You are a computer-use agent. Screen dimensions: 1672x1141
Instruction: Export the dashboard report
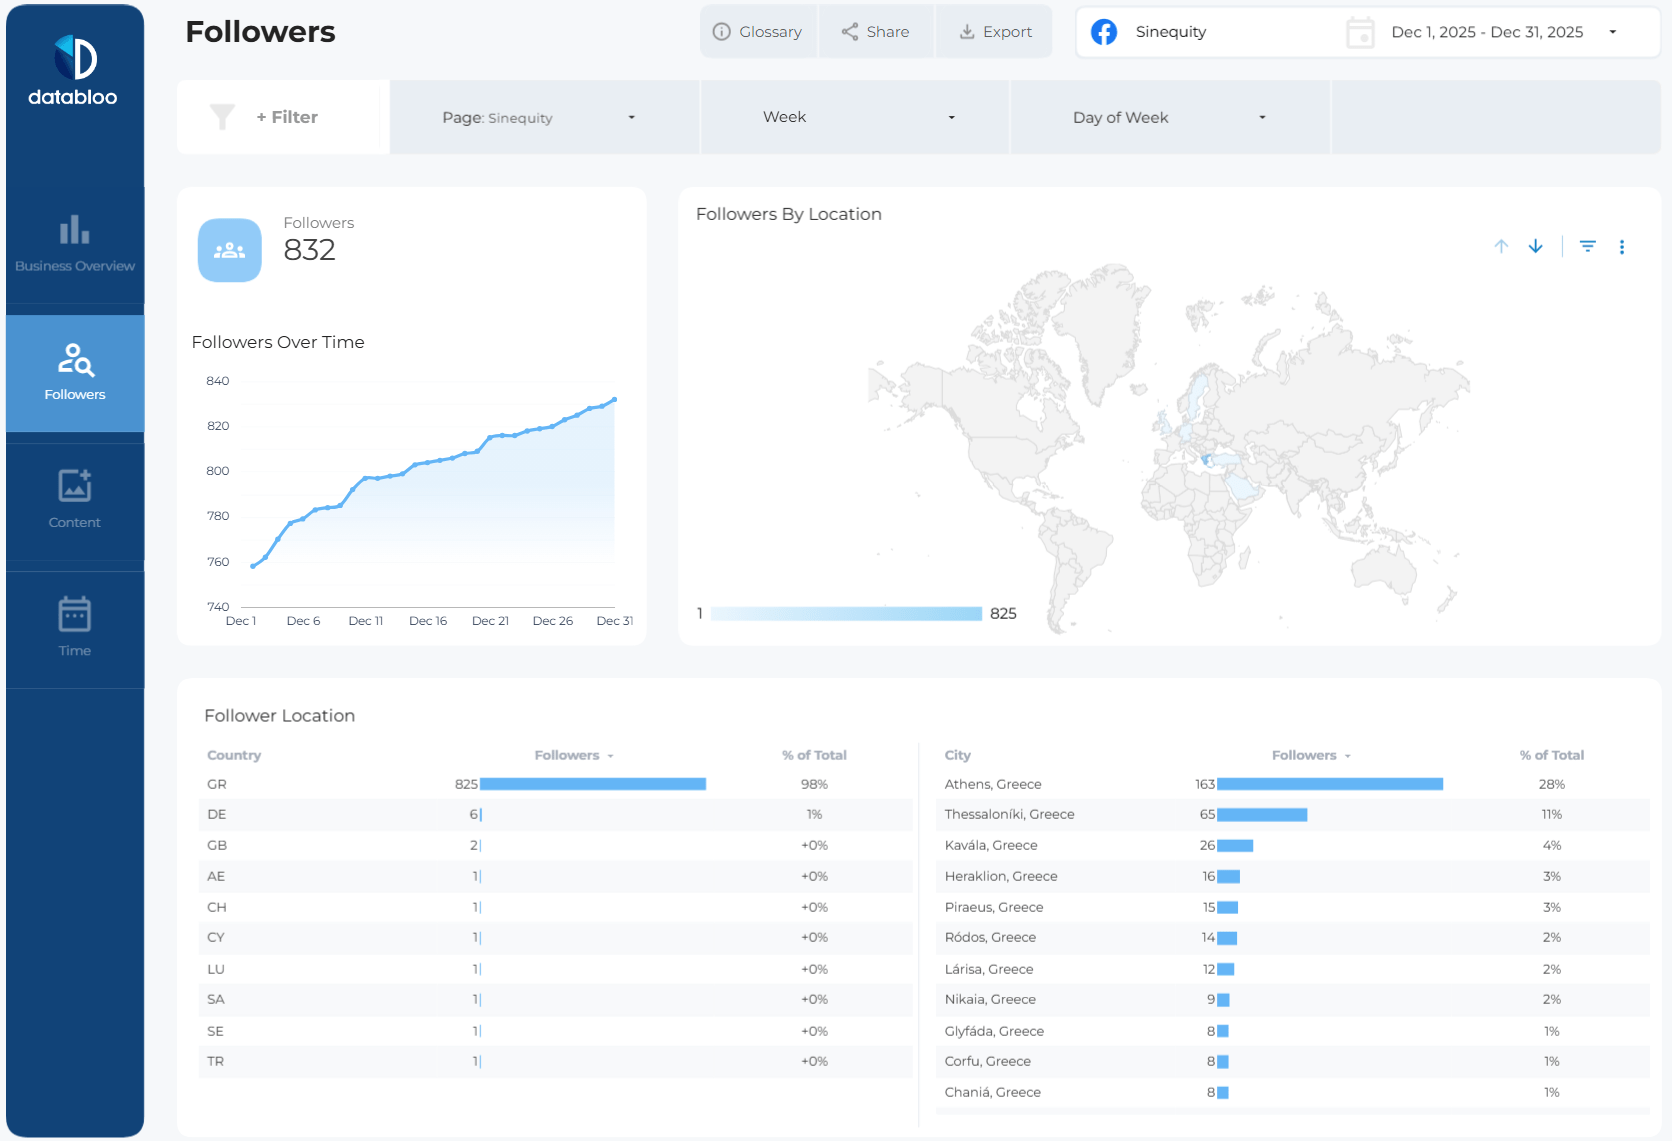pyautogui.click(x=995, y=32)
